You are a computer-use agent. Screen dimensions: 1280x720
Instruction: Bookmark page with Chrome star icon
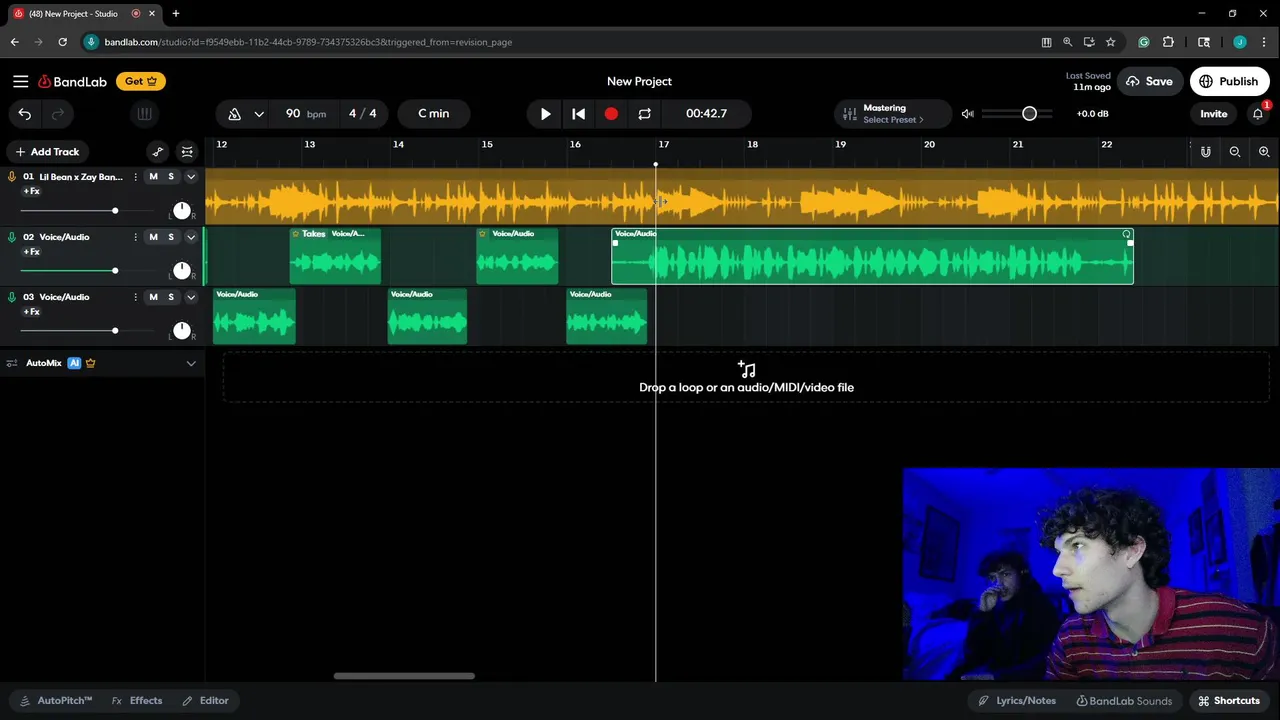1110,42
